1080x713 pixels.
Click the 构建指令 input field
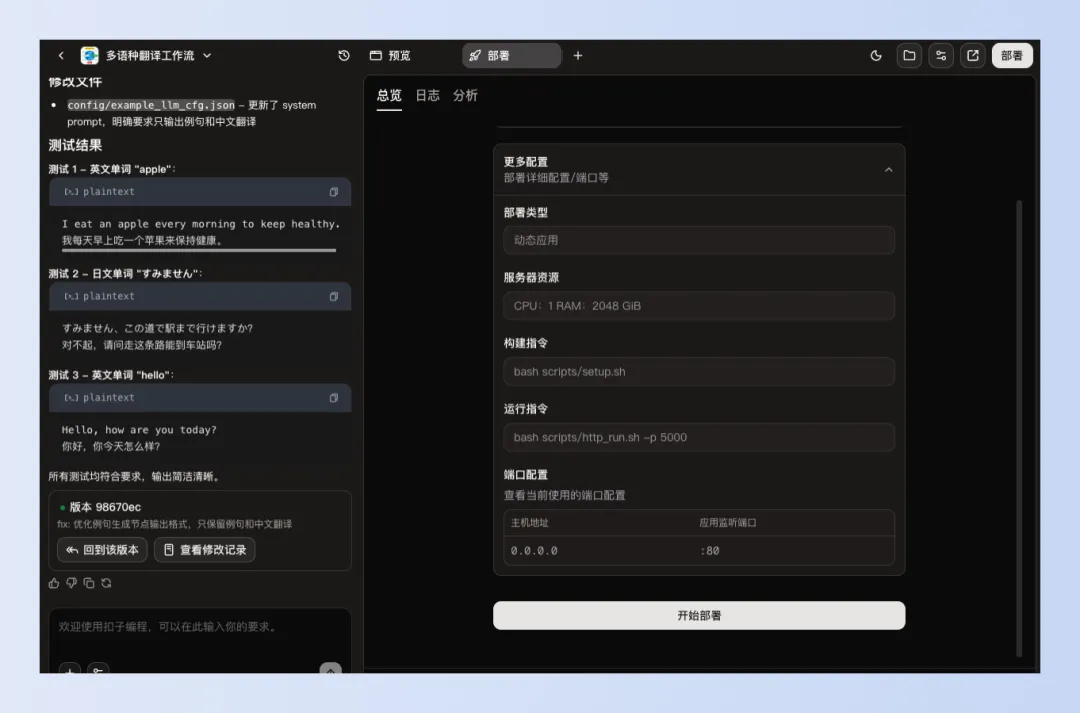(699, 371)
